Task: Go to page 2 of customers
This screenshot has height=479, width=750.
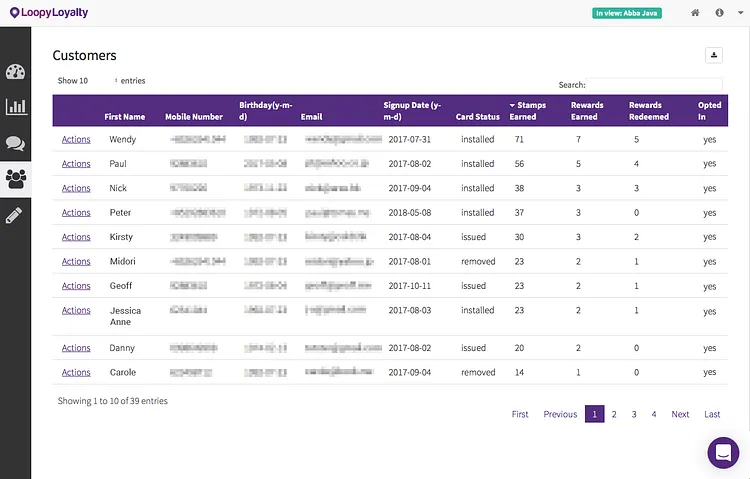Action: click(x=614, y=414)
